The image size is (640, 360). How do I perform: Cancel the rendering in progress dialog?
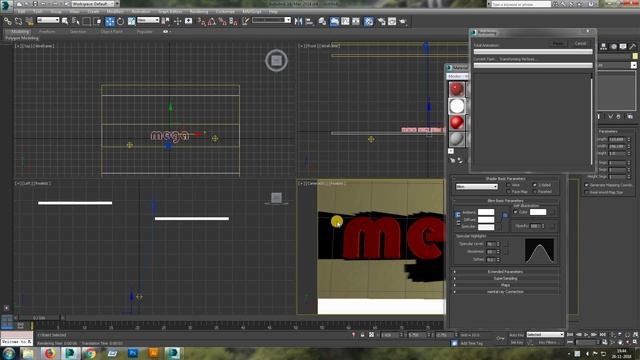580,43
